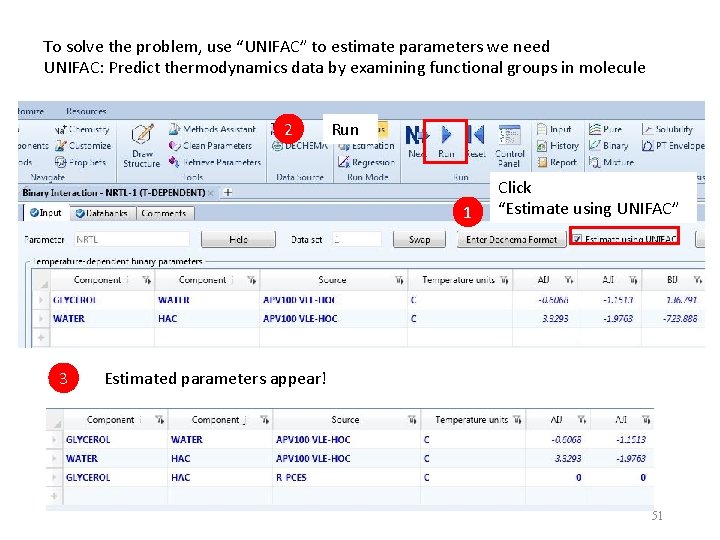Close the Binary Interaction NRTL-1 tab
This screenshot has height=540, width=720.
(x=211, y=193)
